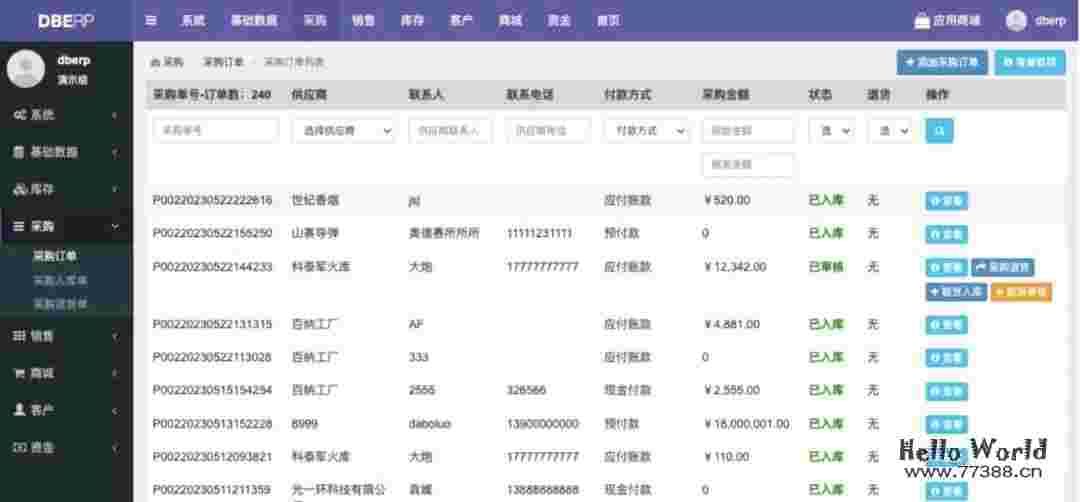
Task: View order P00220230522222616 details button
Action: pyautogui.click(x=946, y=201)
